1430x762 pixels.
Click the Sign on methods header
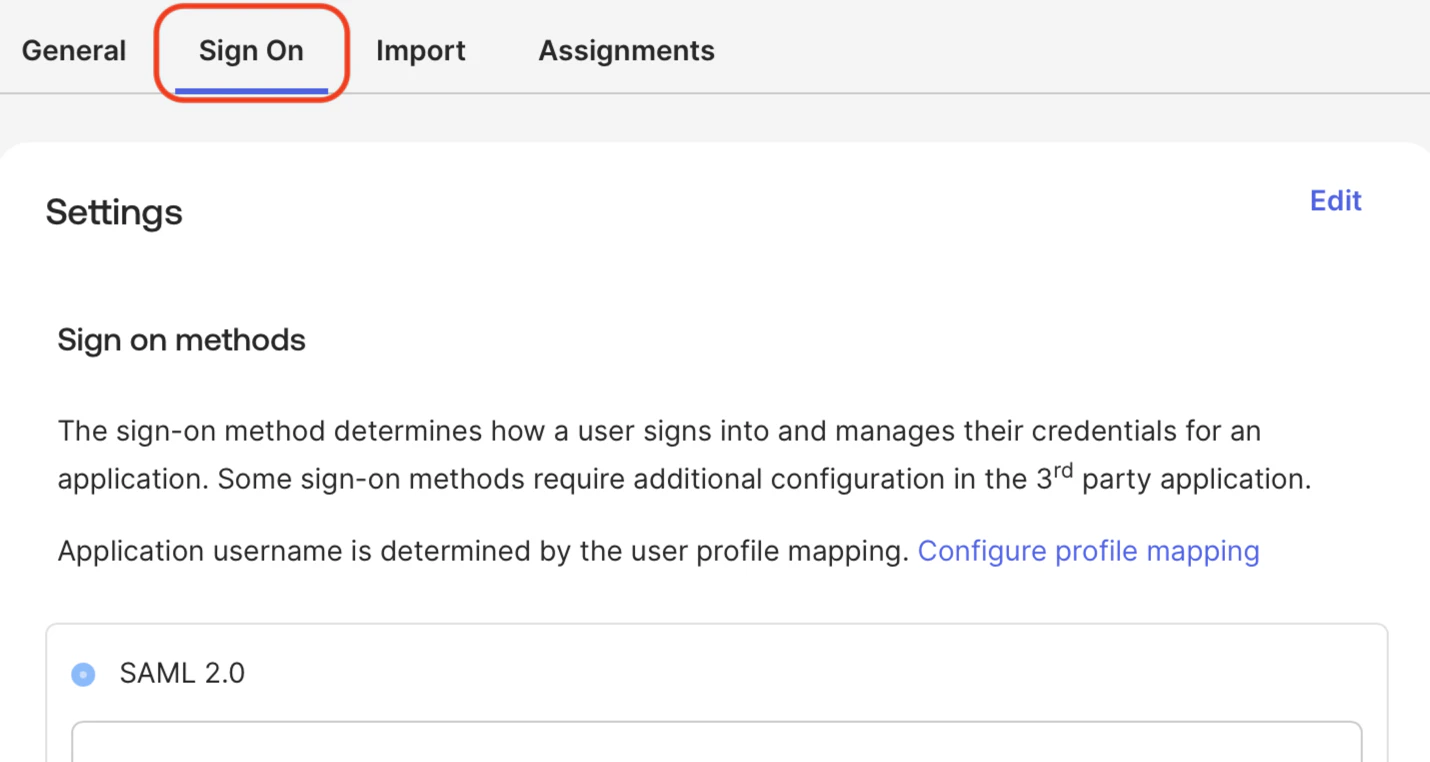click(181, 340)
